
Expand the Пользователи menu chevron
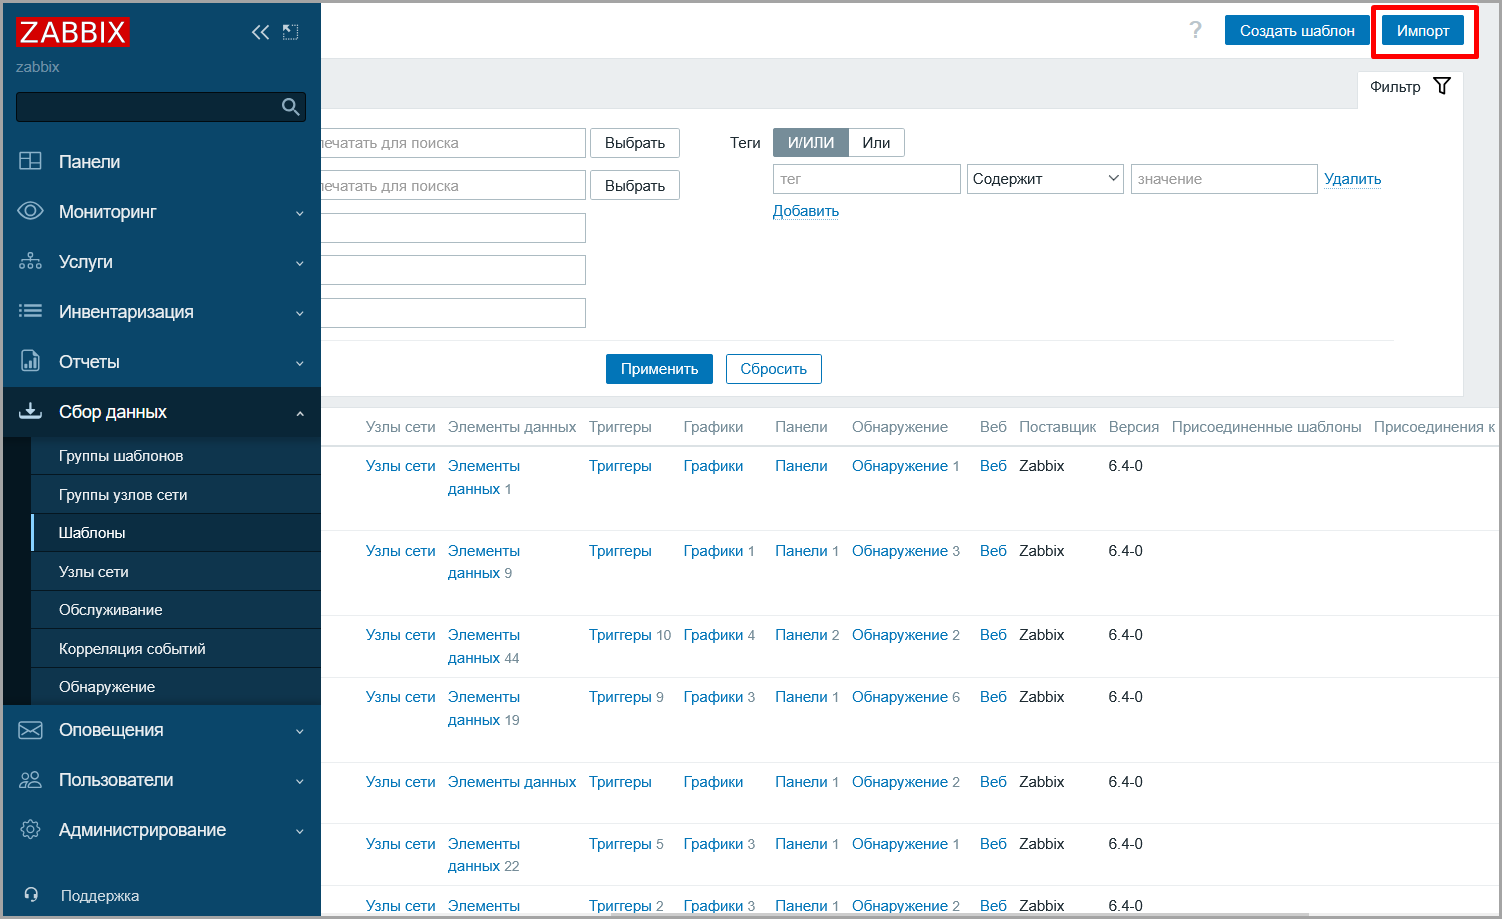300,781
